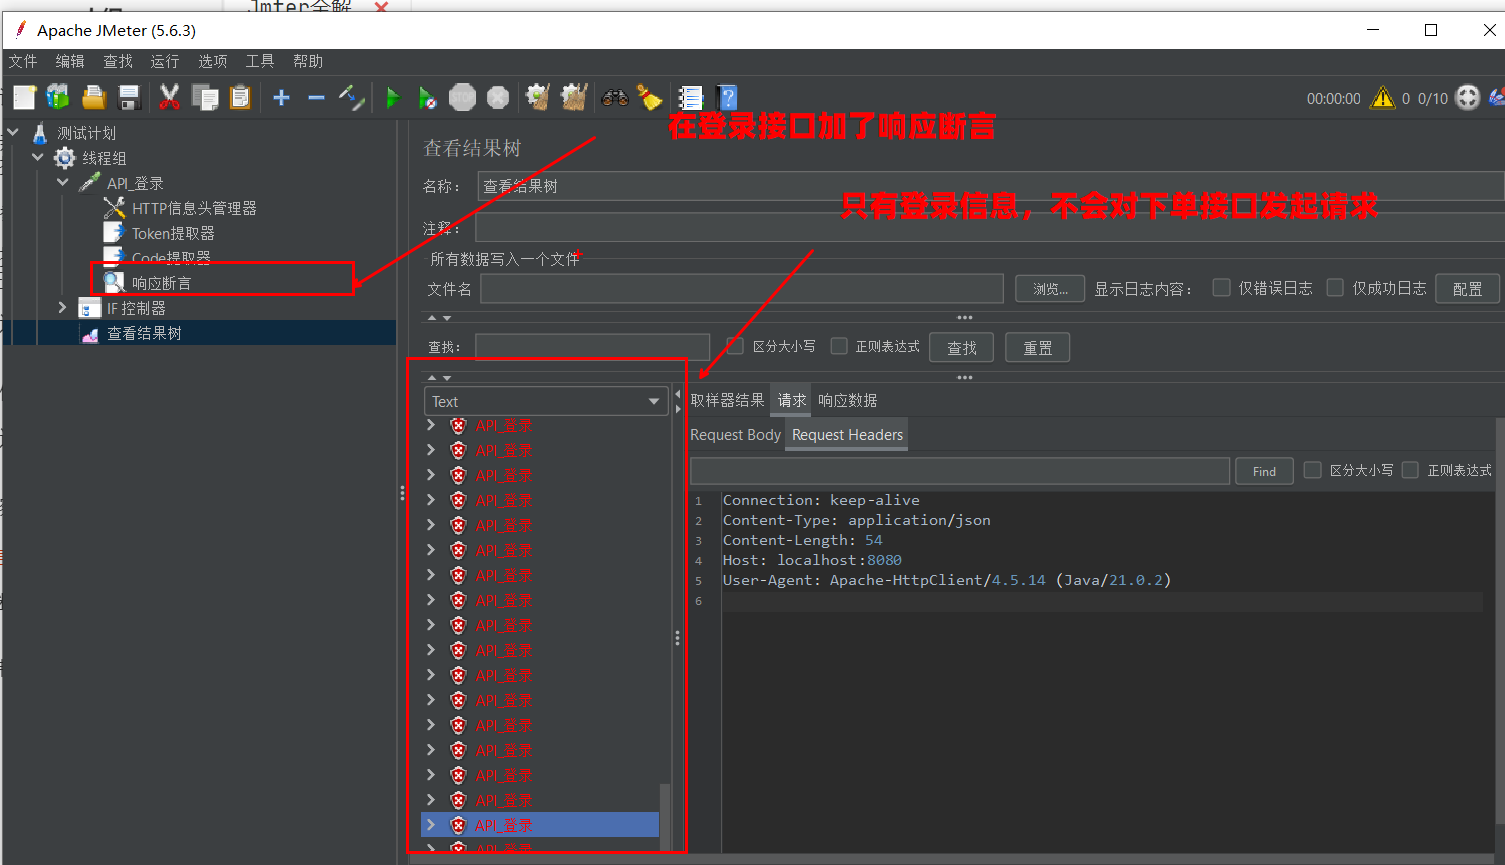Expand the IF 控制器 tree node
1505x865 pixels.
pos(62,308)
